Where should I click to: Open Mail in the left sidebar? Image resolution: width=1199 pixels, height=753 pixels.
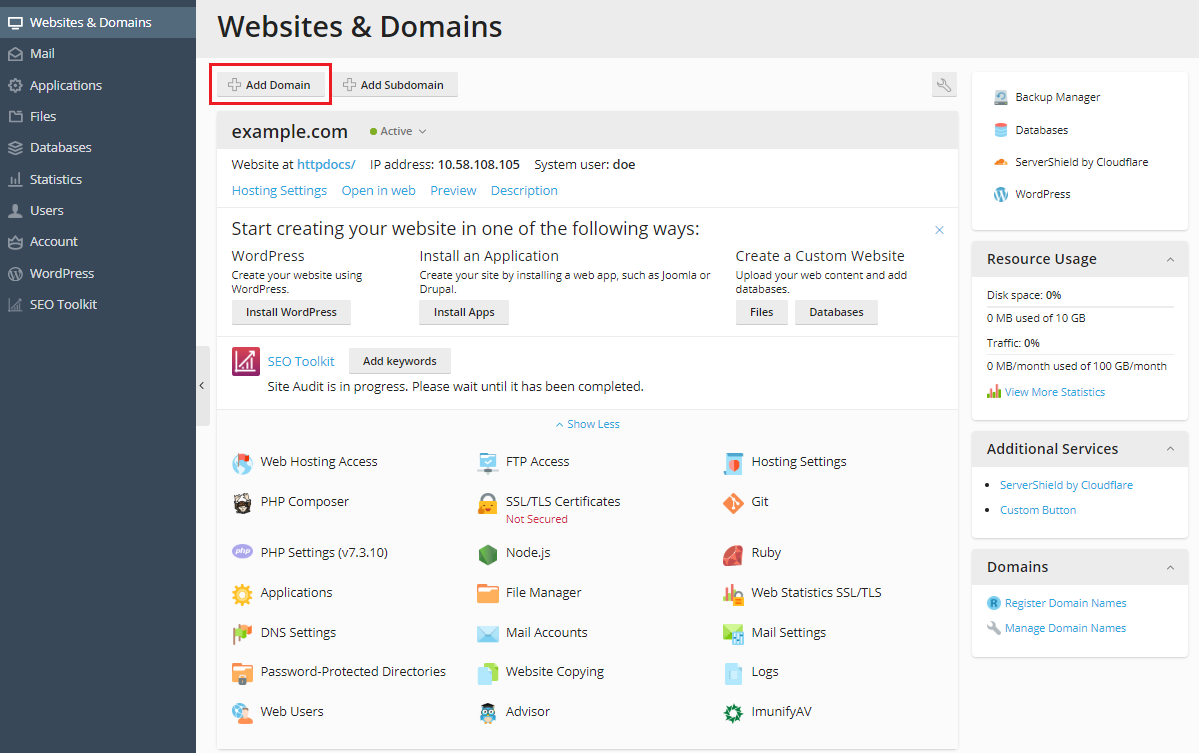click(42, 54)
